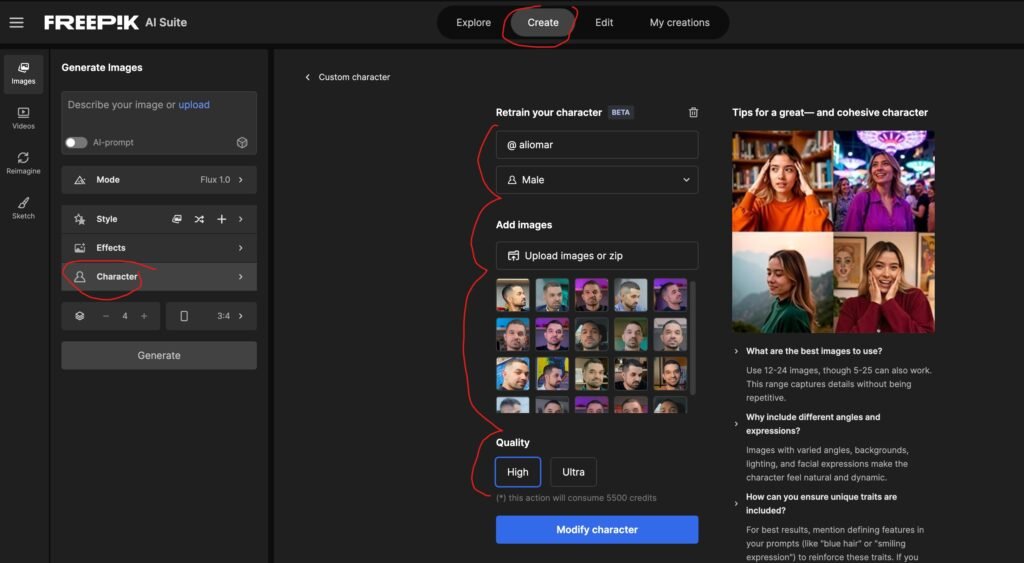
Task: Select first uploaded face thumbnail in top row
Action: 513,295
